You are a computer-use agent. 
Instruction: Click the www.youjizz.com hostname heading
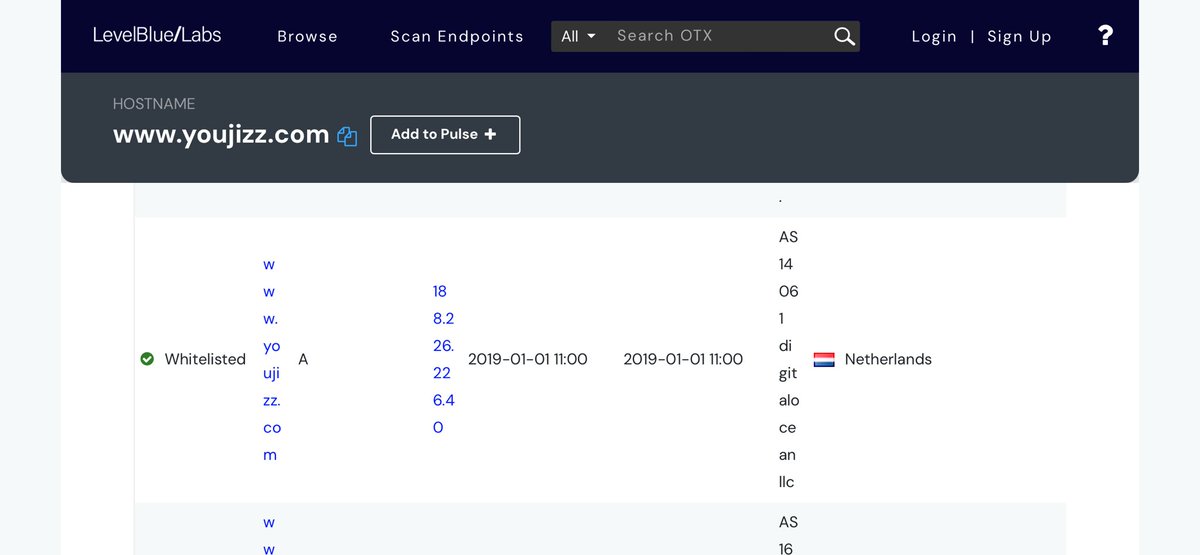pos(221,134)
